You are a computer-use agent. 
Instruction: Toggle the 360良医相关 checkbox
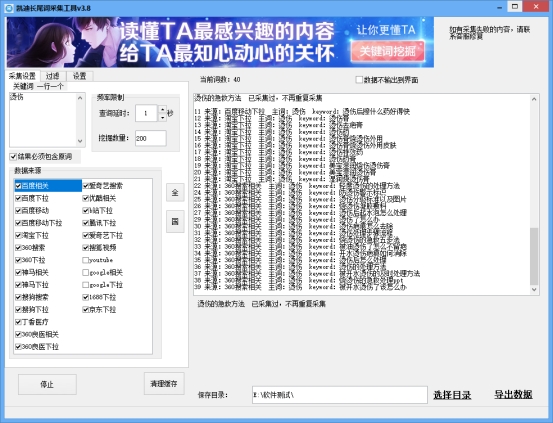[18, 334]
